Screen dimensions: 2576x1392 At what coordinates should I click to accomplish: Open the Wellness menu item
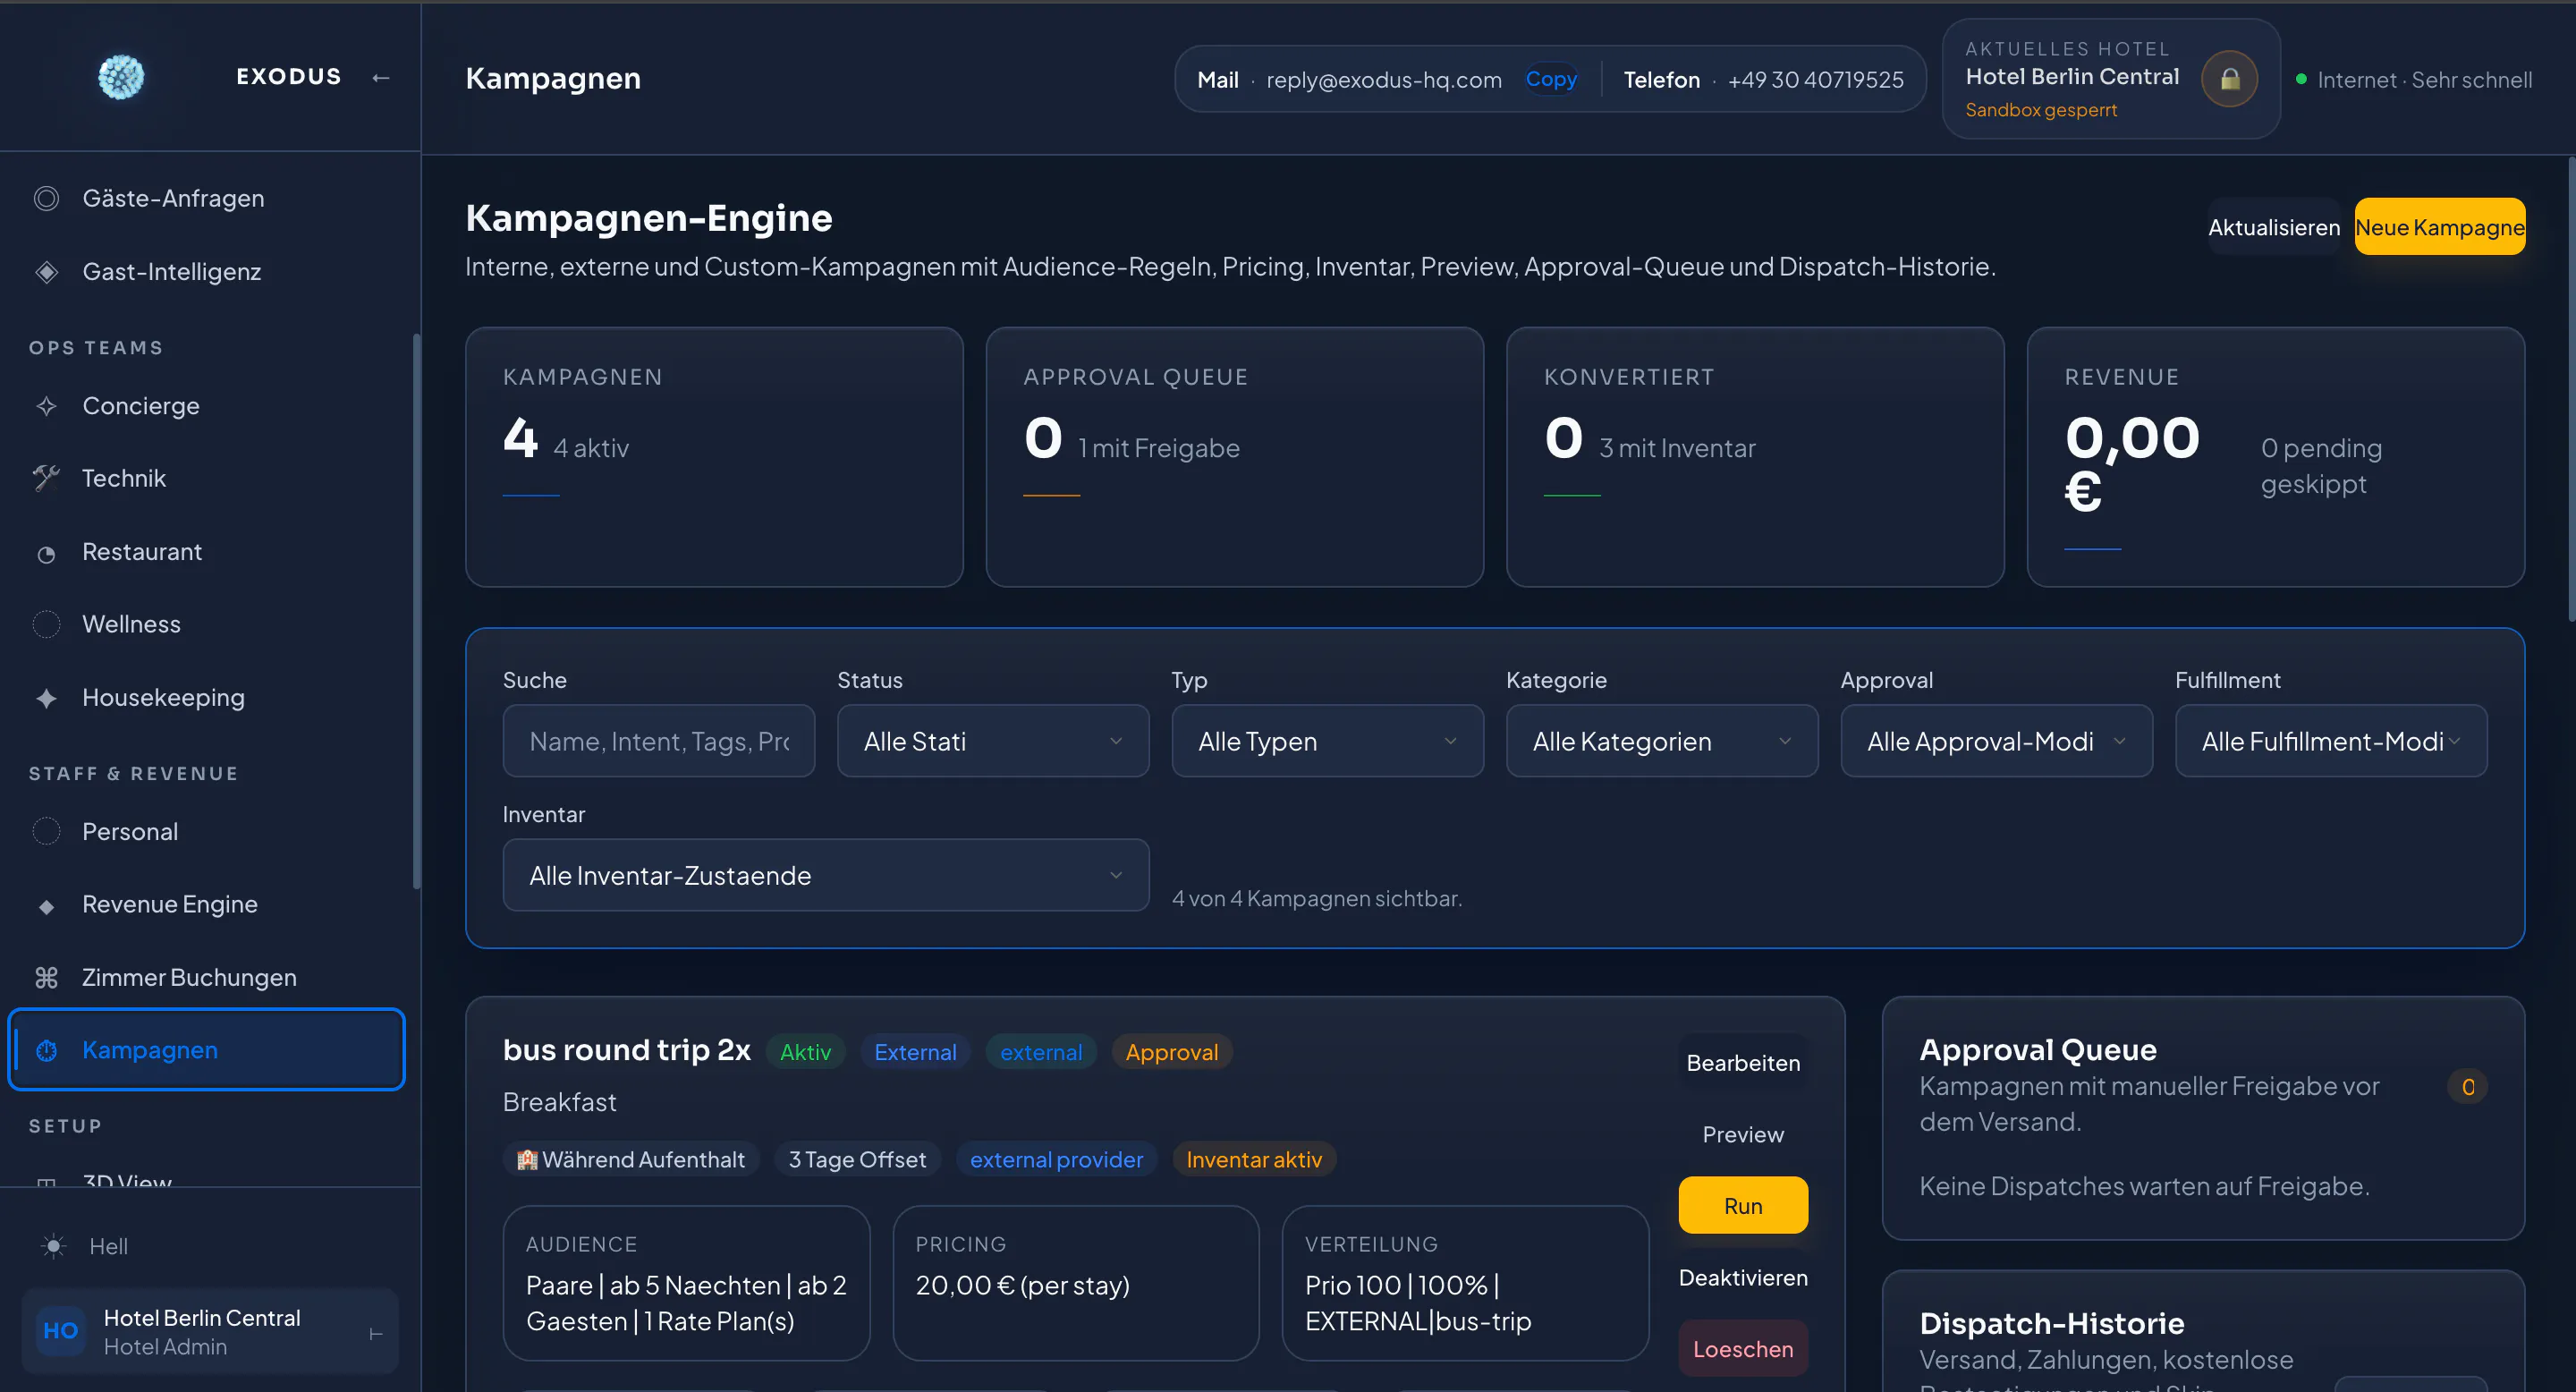coord(206,624)
